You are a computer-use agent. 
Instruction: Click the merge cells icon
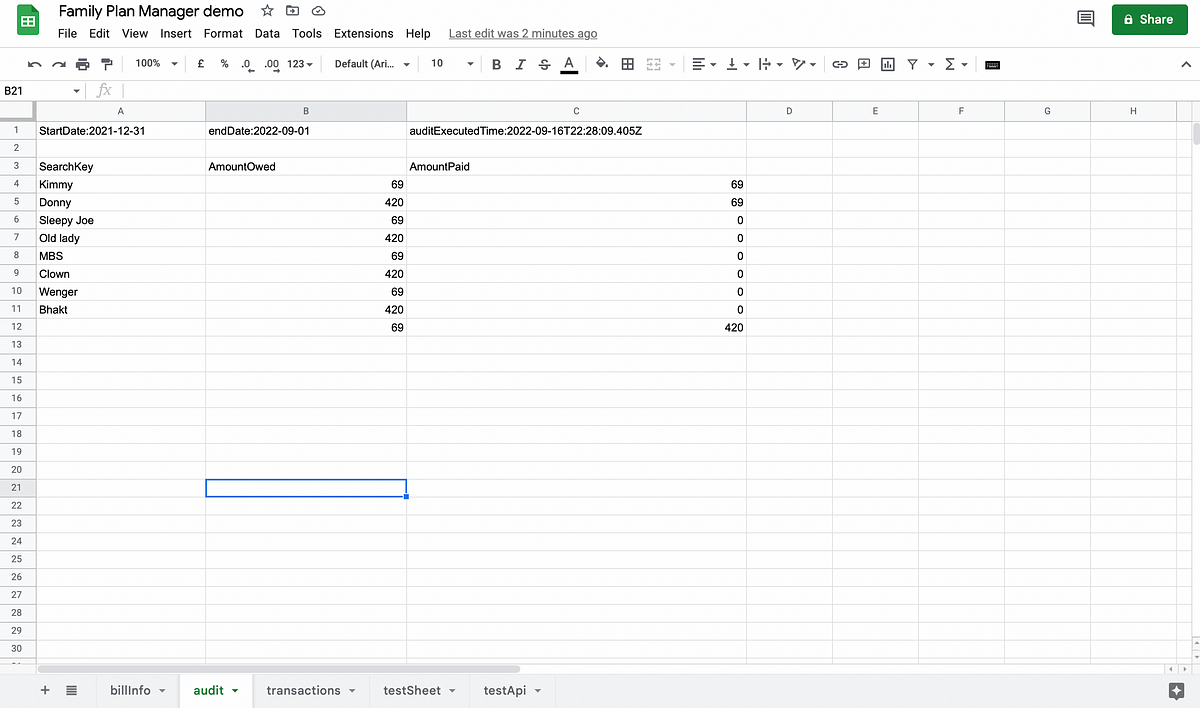click(x=654, y=64)
